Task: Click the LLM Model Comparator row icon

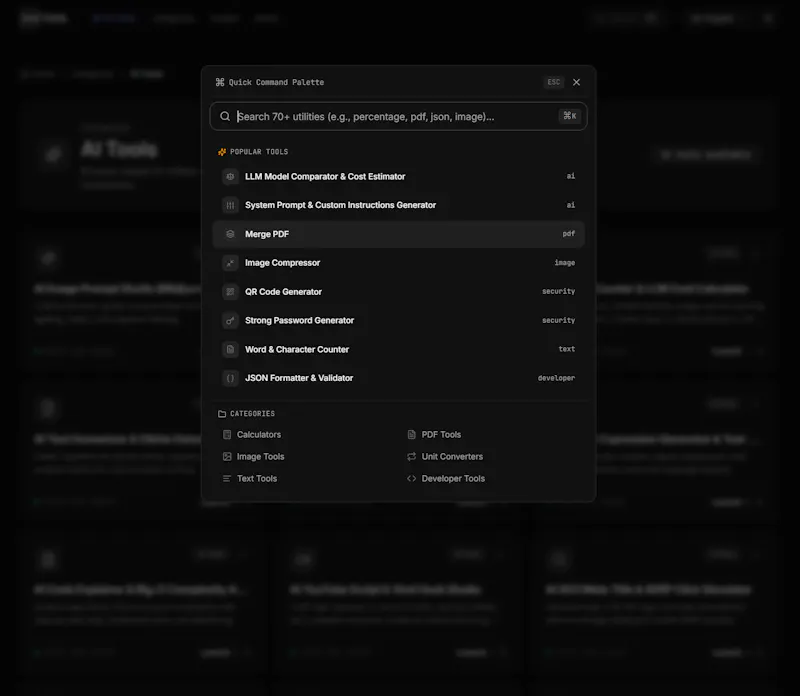Action: (230, 177)
